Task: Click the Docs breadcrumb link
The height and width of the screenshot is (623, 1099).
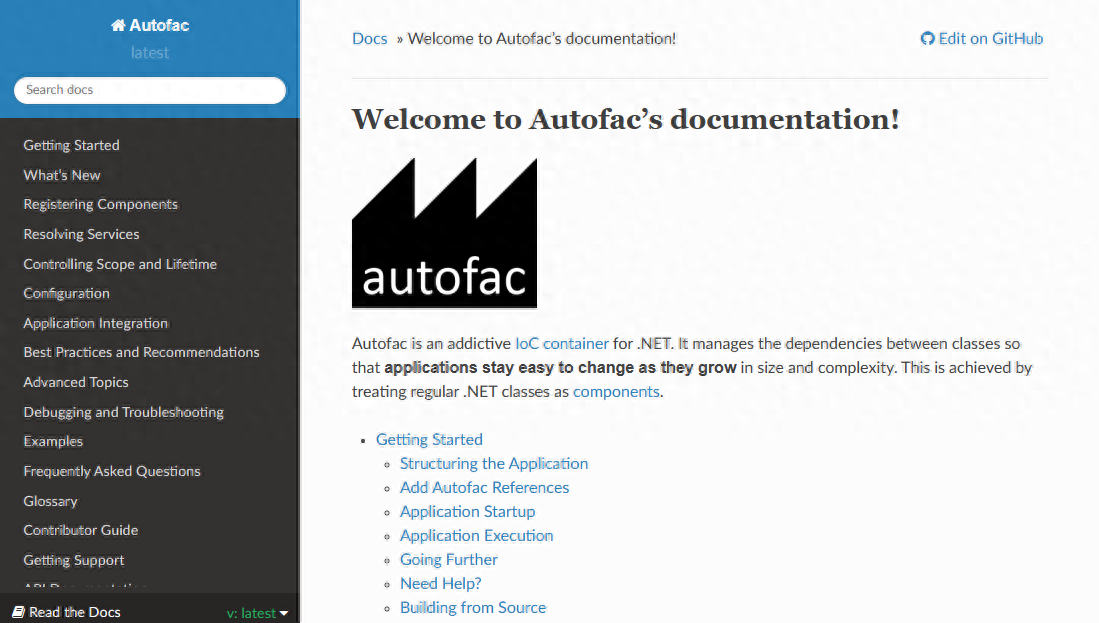Action: pyautogui.click(x=369, y=39)
